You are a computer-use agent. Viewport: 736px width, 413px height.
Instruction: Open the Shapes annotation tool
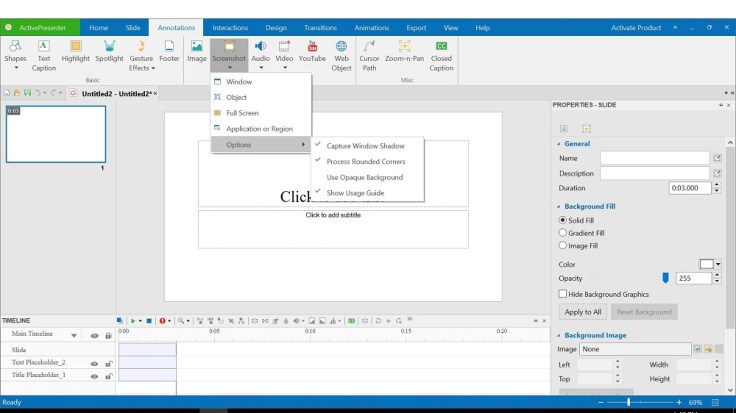(15, 52)
